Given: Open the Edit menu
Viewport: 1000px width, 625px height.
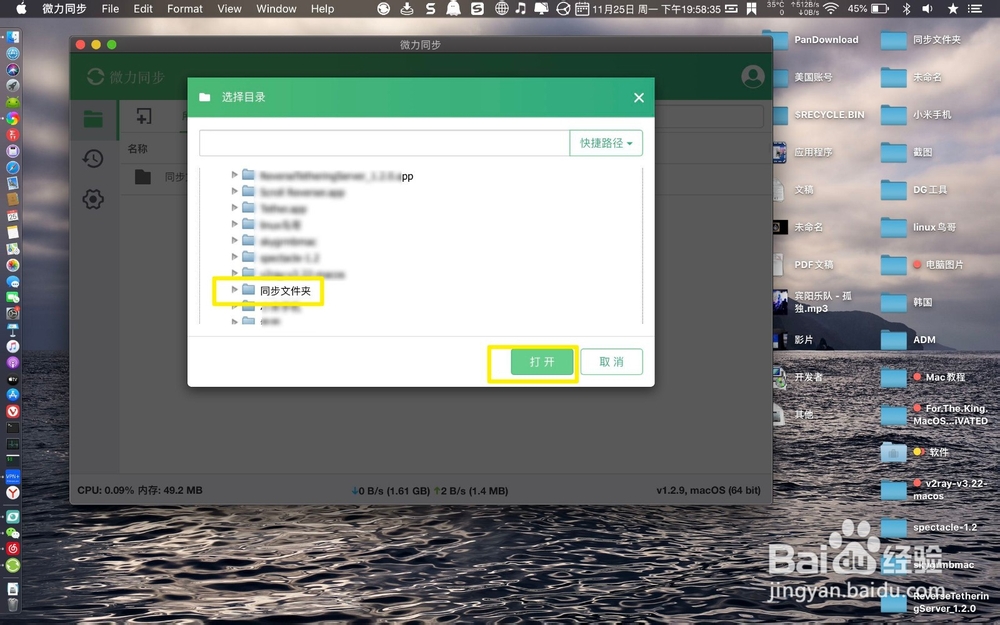Looking at the screenshot, I should tap(143, 9).
